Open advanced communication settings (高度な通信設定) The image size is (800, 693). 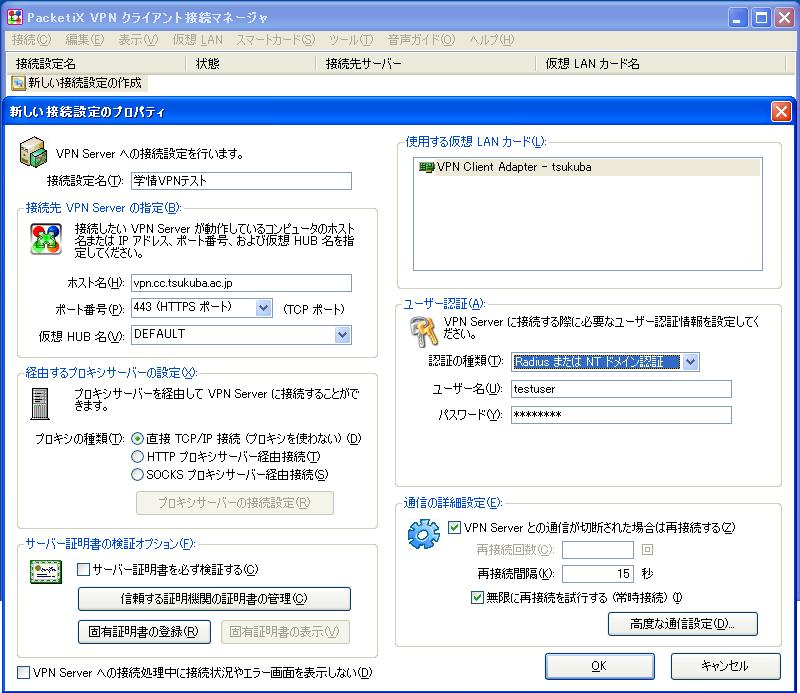click(683, 624)
